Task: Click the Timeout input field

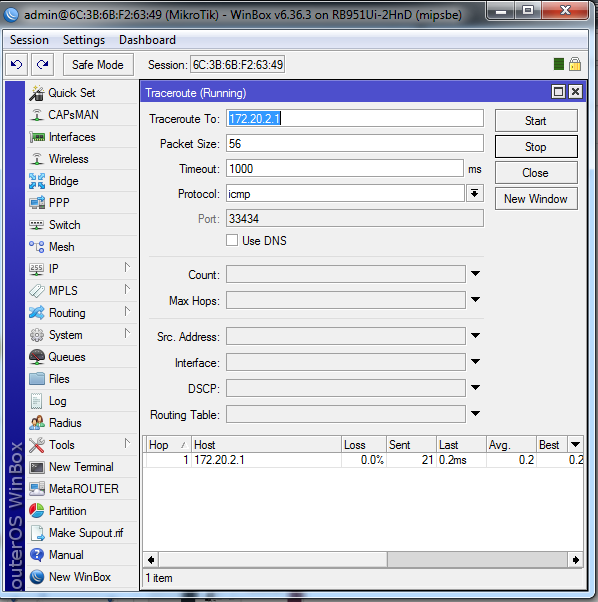Action: point(345,169)
